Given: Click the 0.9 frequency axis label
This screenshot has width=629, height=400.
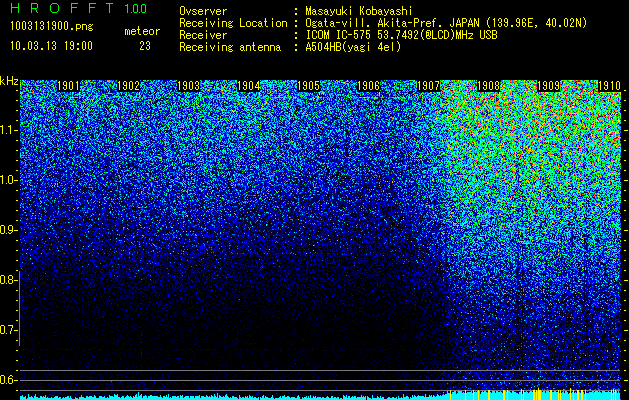Looking at the screenshot, I should [x=8, y=230].
